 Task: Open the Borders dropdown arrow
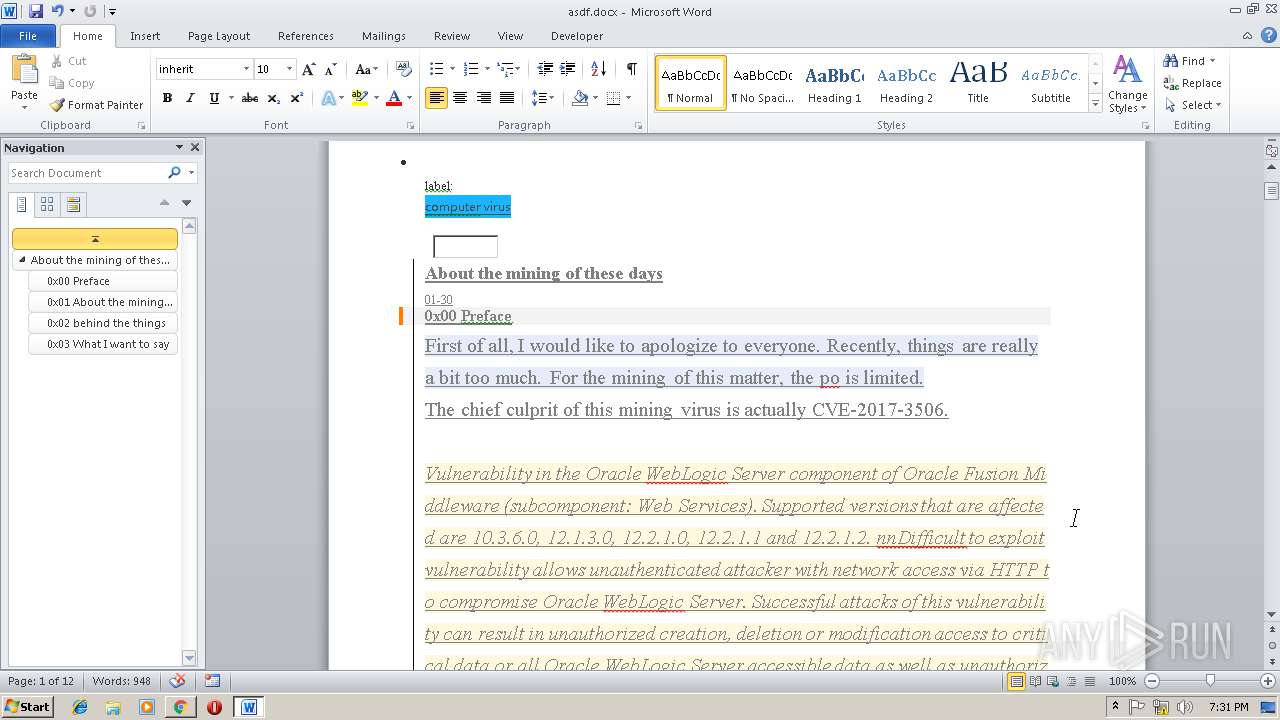[627, 98]
